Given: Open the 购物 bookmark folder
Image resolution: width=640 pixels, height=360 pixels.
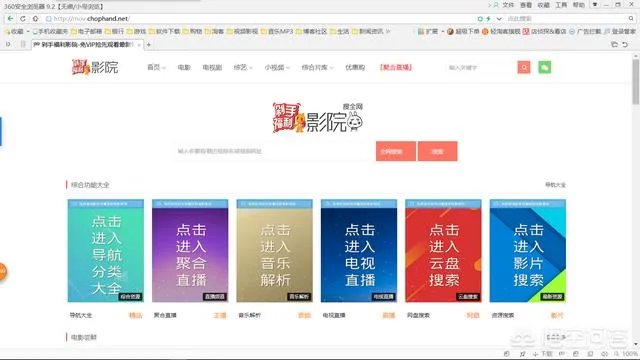Looking at the screenshot, I should [x=193, y=31].
